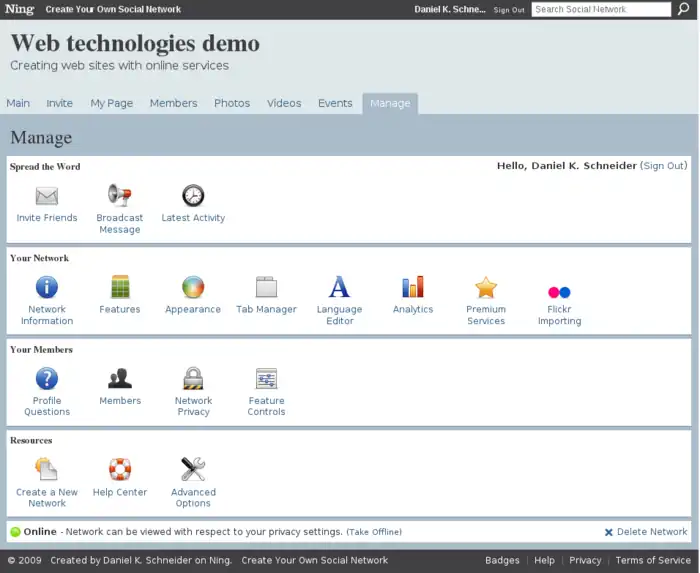Go to the Photos tab
This screenshot has width=700, height=573.
232,103
